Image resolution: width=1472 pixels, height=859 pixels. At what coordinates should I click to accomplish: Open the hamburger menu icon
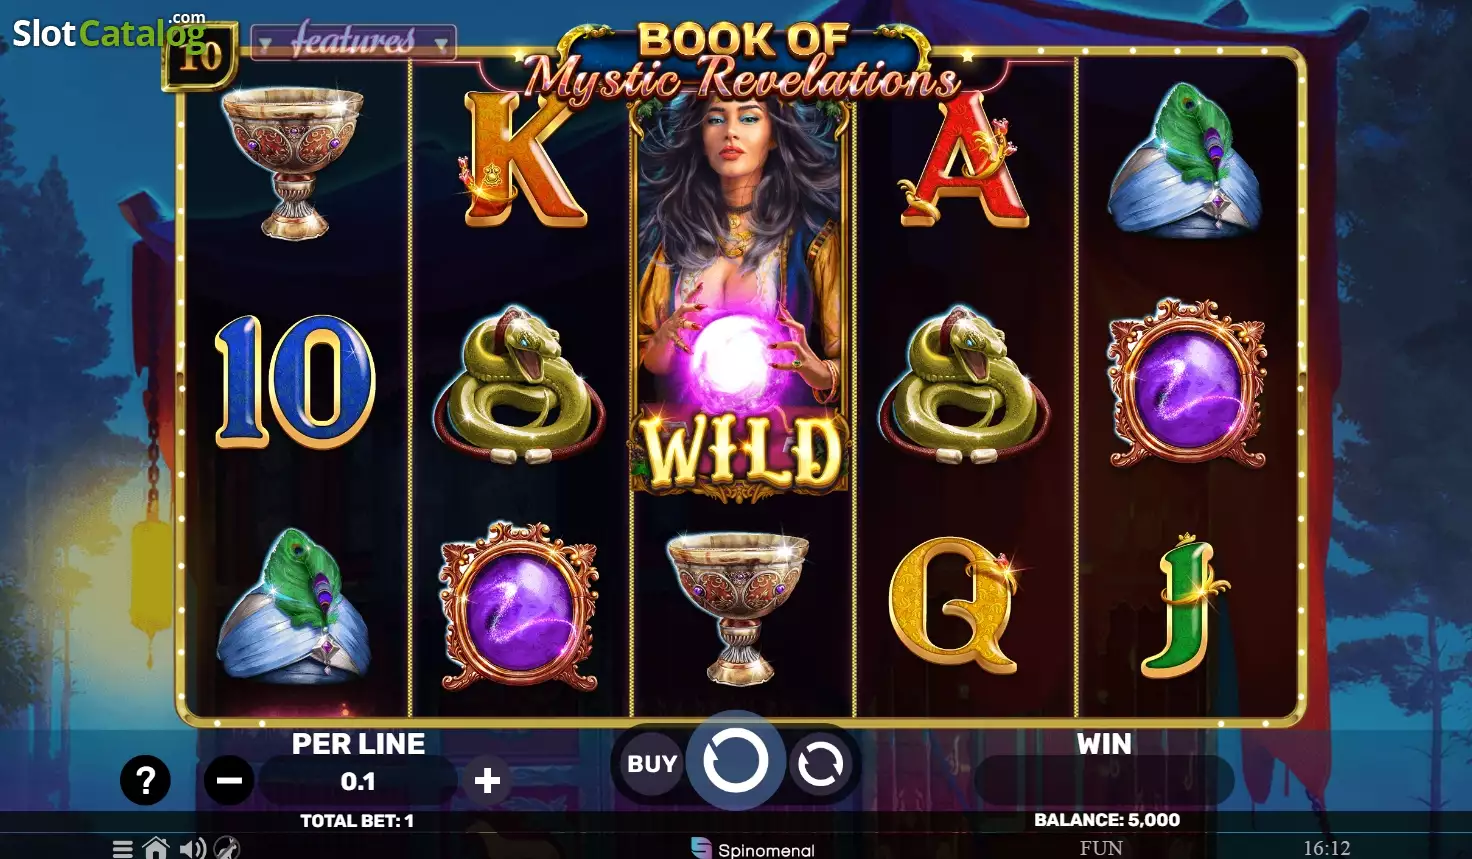click(123, 849)
